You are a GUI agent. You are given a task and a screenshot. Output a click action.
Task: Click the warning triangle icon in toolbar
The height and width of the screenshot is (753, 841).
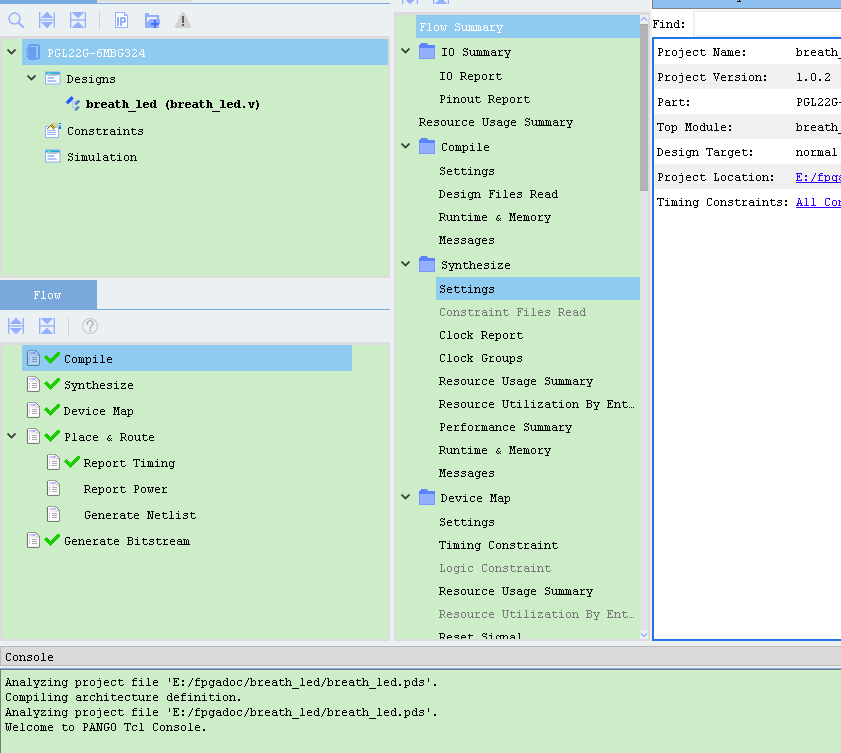(x=183, y=21)
